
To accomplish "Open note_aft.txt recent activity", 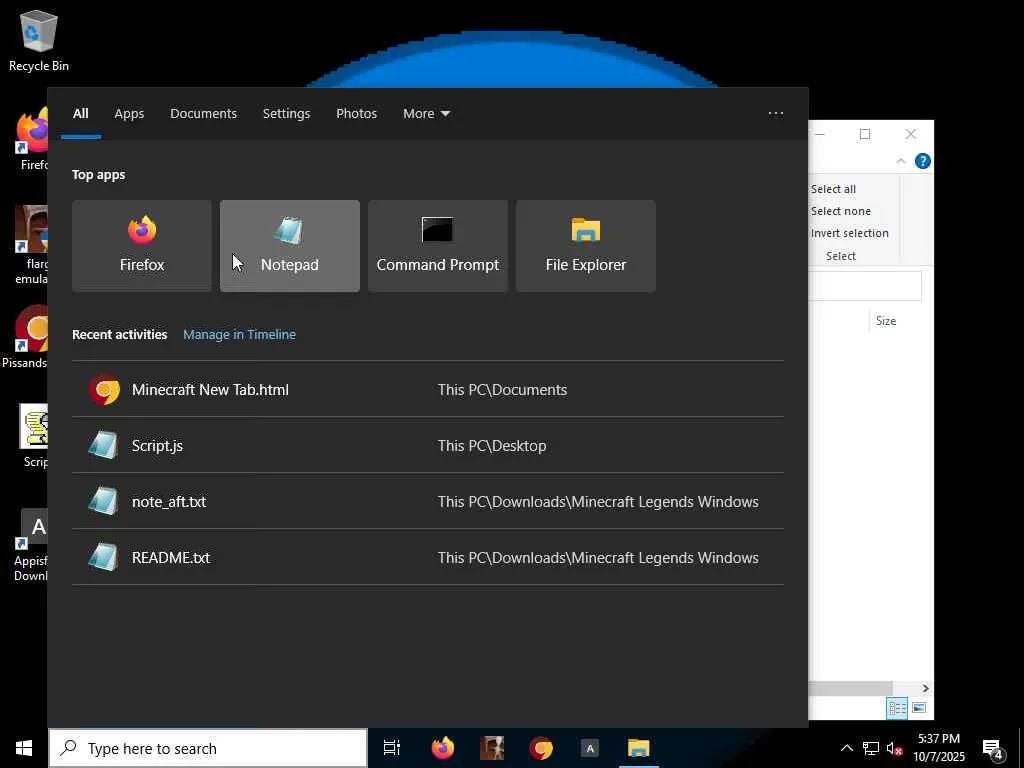I will pos(428,502).
